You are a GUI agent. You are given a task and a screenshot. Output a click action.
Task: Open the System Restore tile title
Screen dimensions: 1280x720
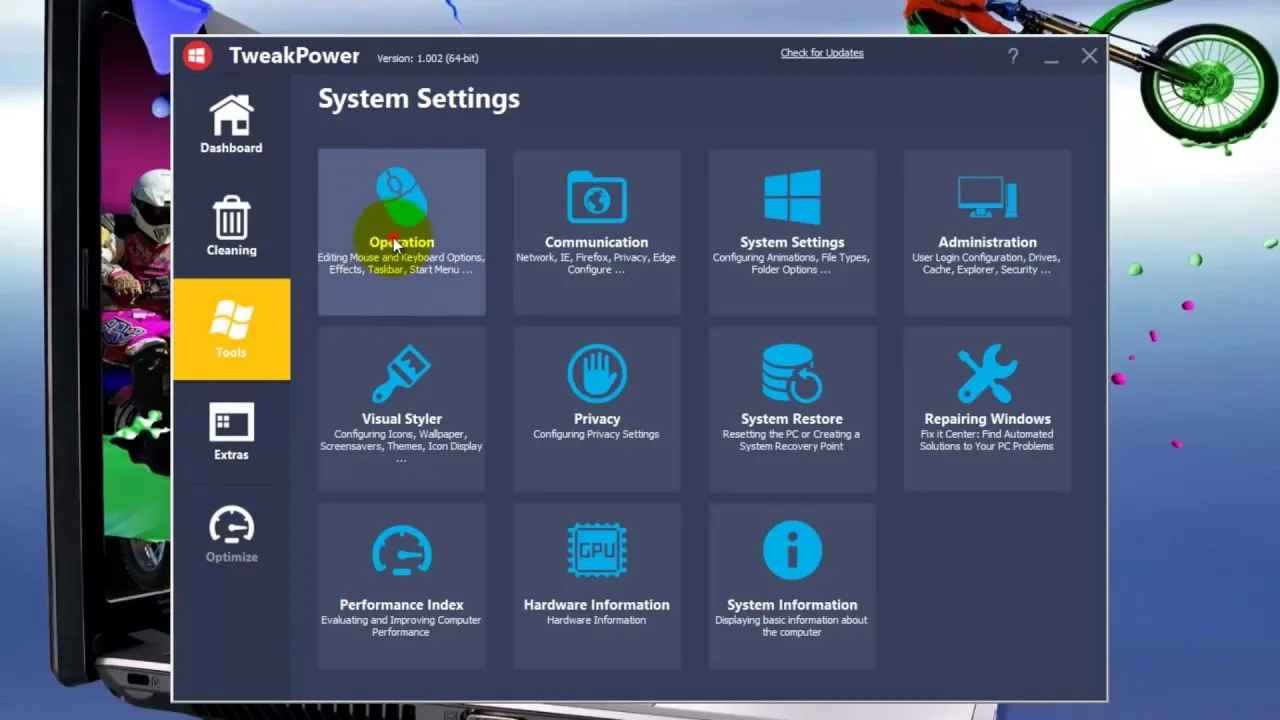point(792,419)
